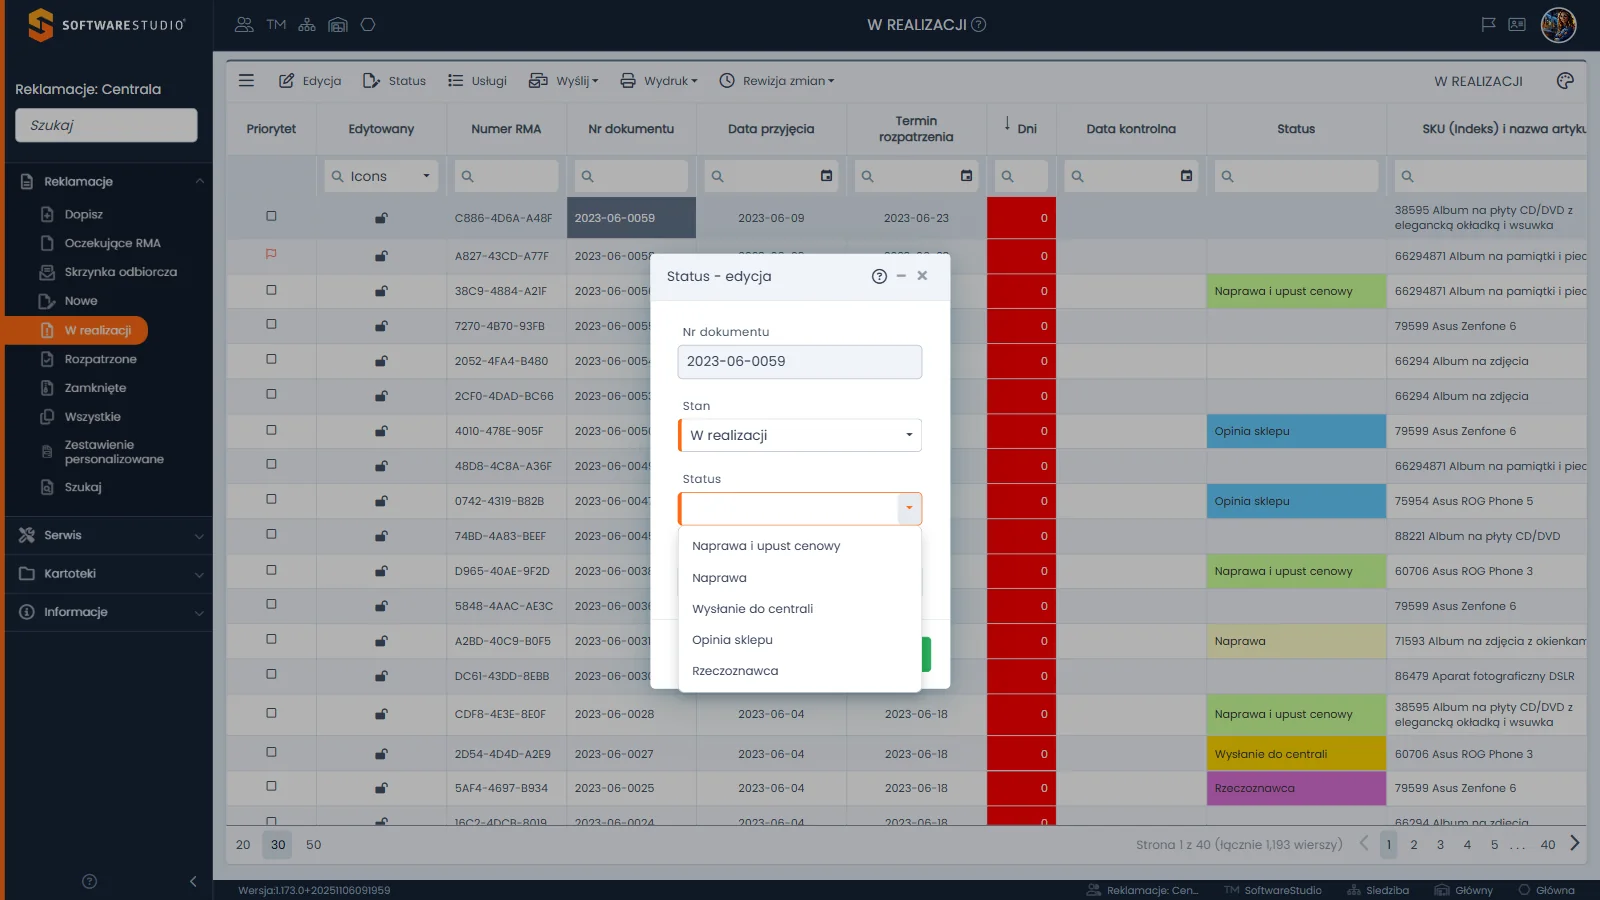
Task: Open the Stan dropdown showing W realizacji
Action: [x=800, y=435]
